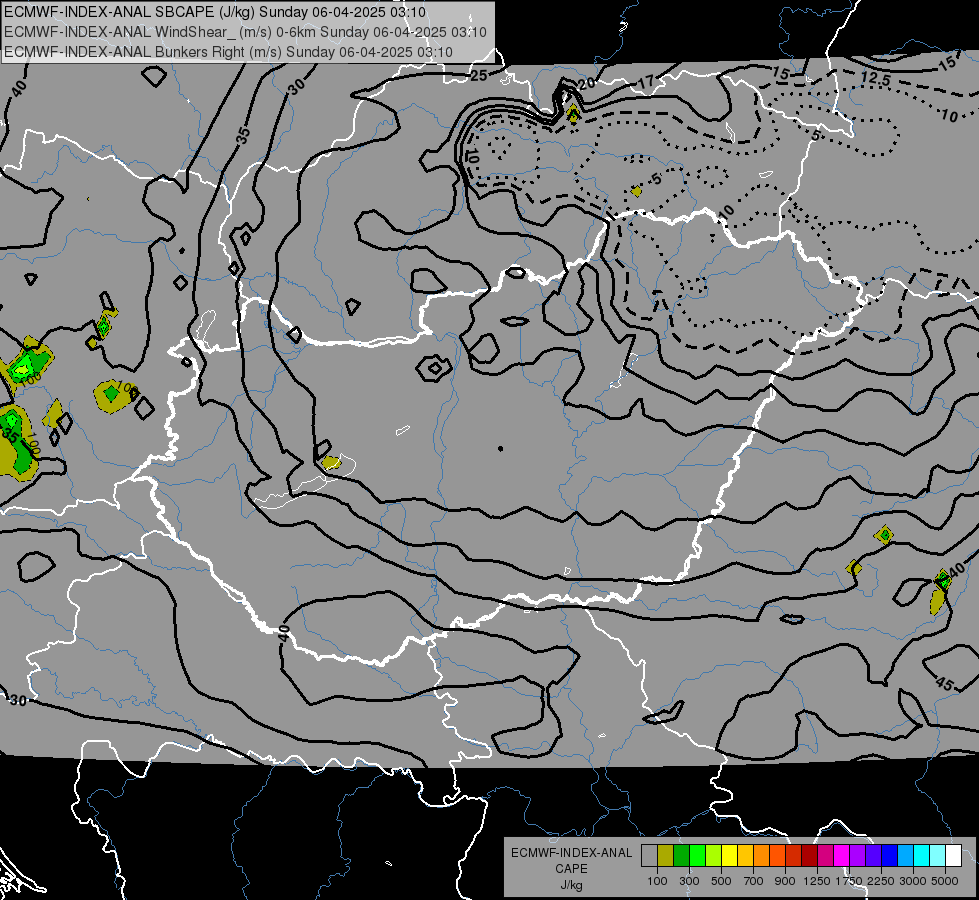Click the legend title ECMWF-INDEX-ANAL
Viewport: 979px width, 900px height.
tap(571, 853)
